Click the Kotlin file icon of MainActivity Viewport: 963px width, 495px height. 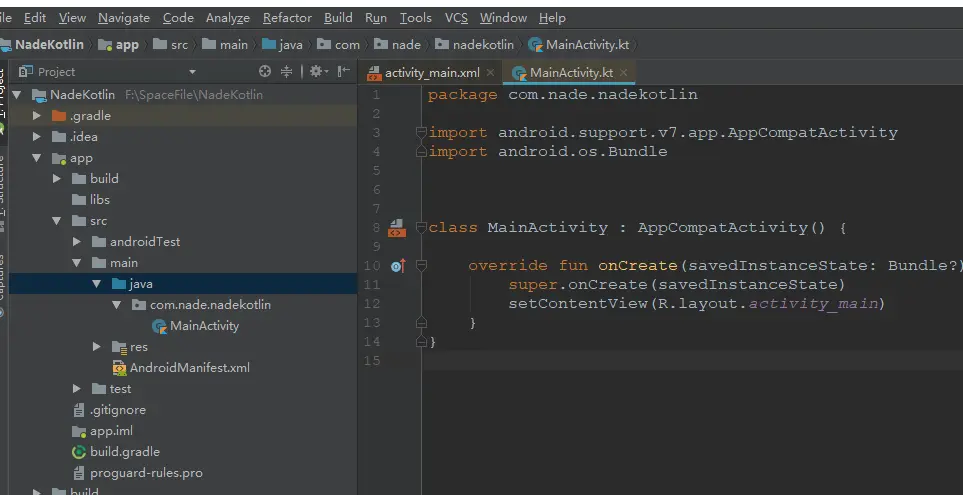[x=159, y=326]
